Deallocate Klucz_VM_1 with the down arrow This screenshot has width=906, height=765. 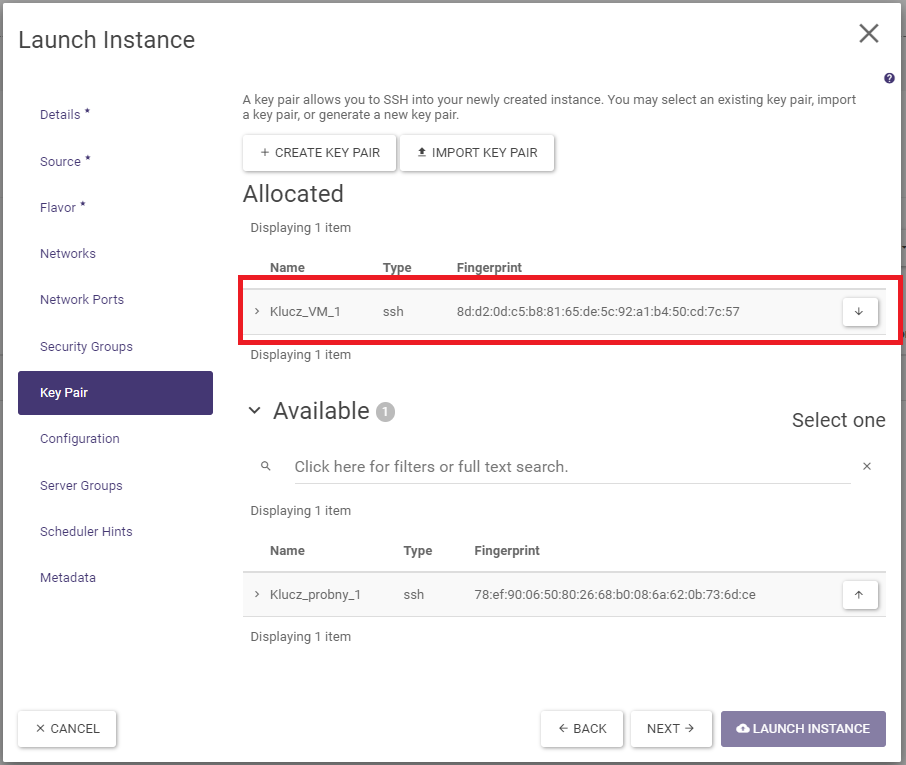click(859, 312)
